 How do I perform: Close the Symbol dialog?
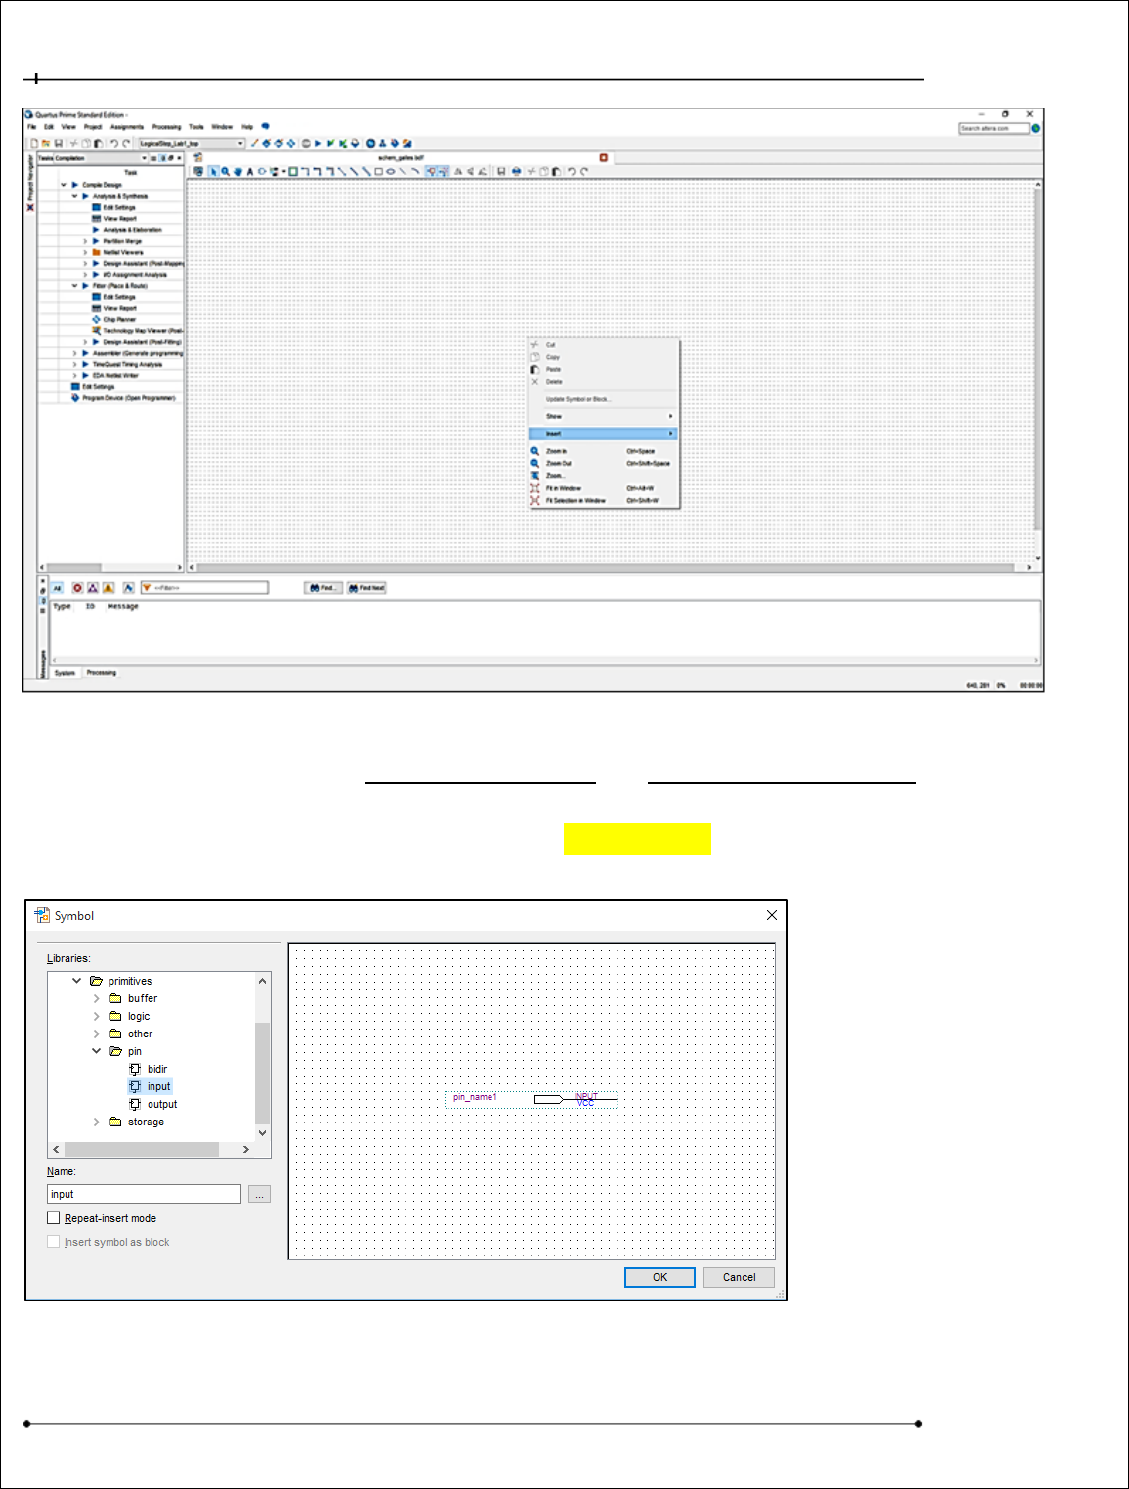[x=771, y=915]
